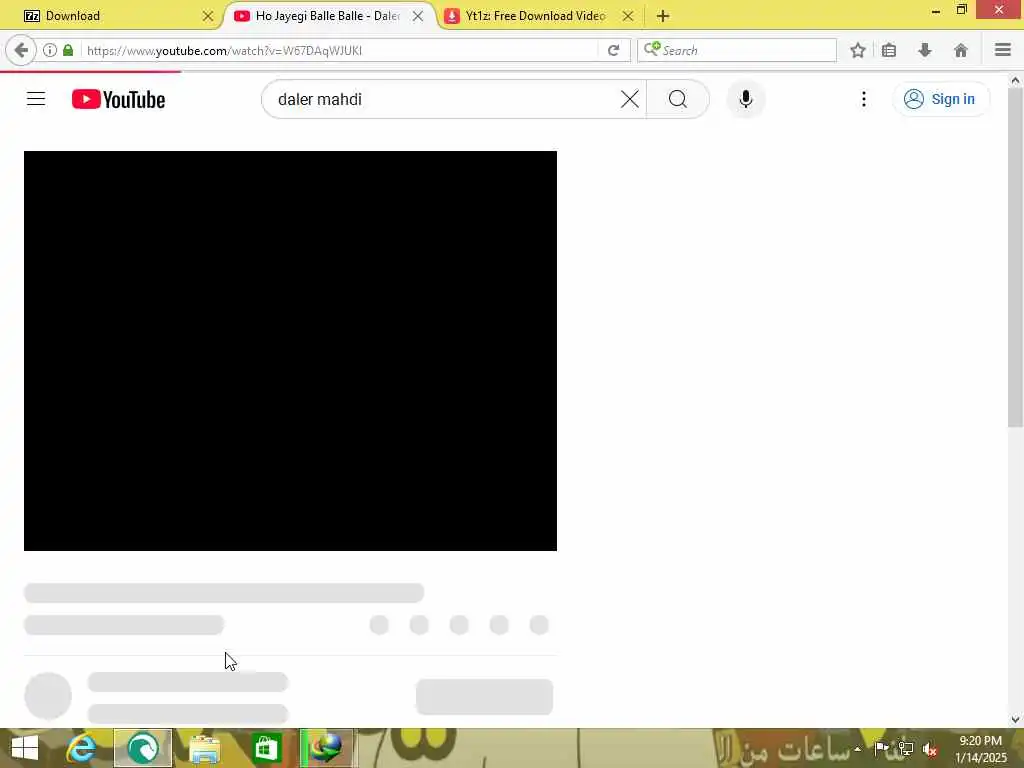Open the browser downloads arrow
Screen dimensions: 1024x768
point(925,50)
